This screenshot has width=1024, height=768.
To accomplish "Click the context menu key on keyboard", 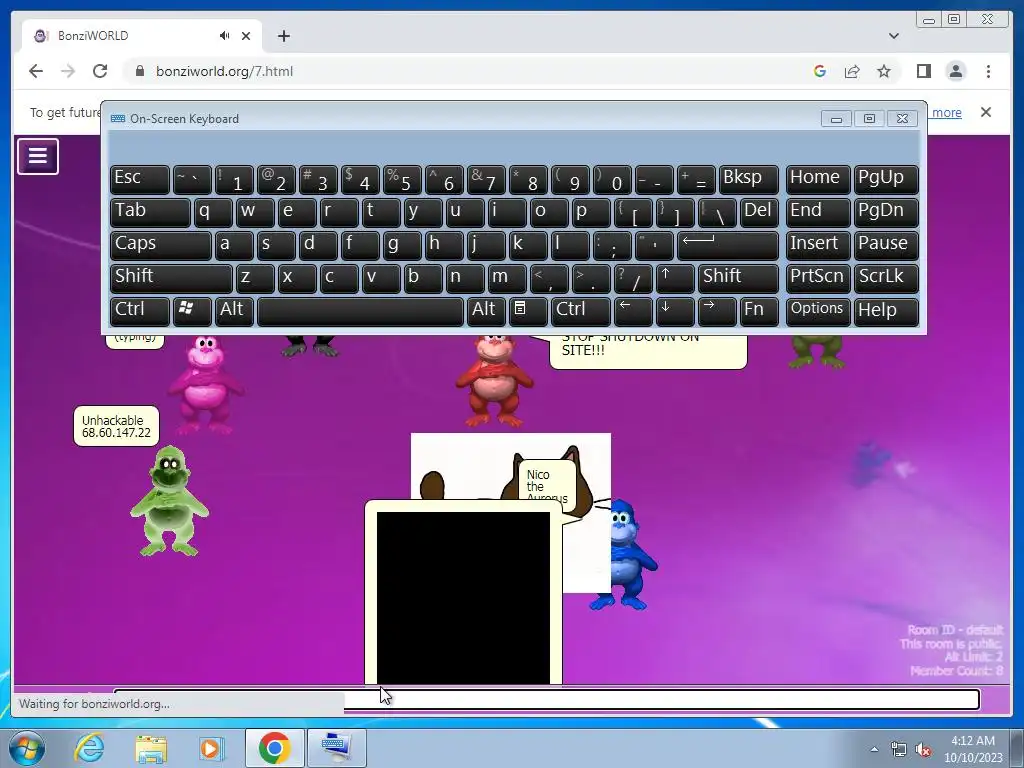I will [x=528, y=311].
